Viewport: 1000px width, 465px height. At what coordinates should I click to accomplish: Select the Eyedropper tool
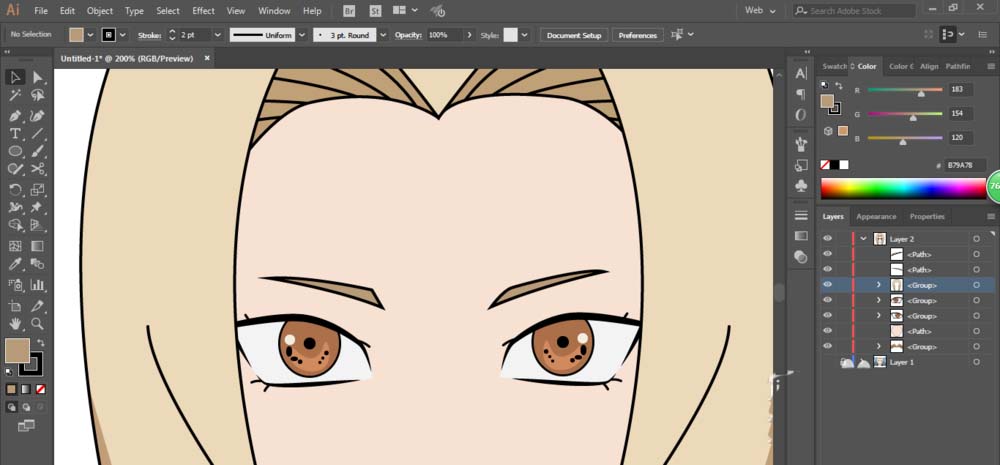click(15, 264)
